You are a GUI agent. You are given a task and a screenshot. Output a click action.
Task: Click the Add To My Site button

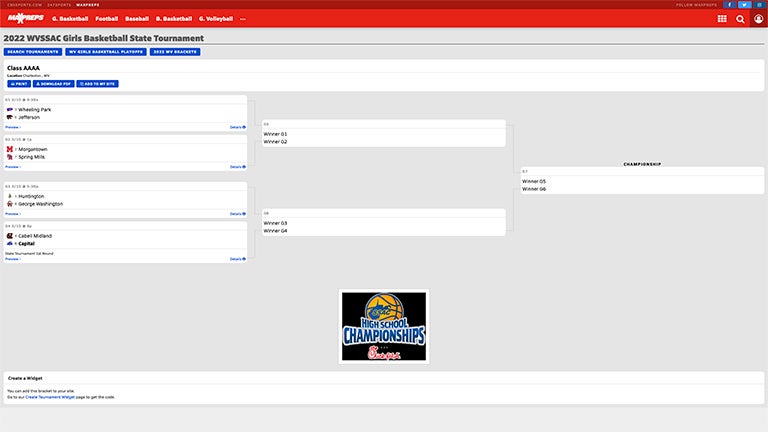(x=98, y=84)
